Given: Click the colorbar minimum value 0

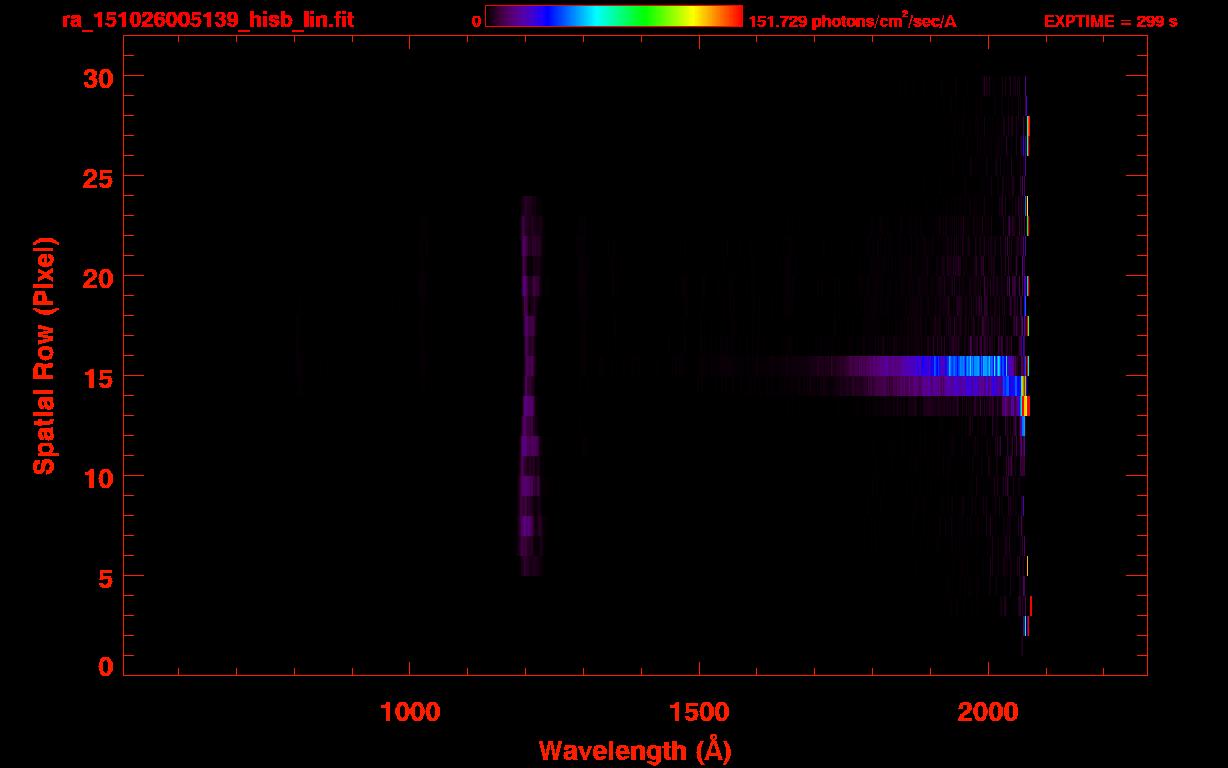Looking at the screenshot, I should [477, 22].
